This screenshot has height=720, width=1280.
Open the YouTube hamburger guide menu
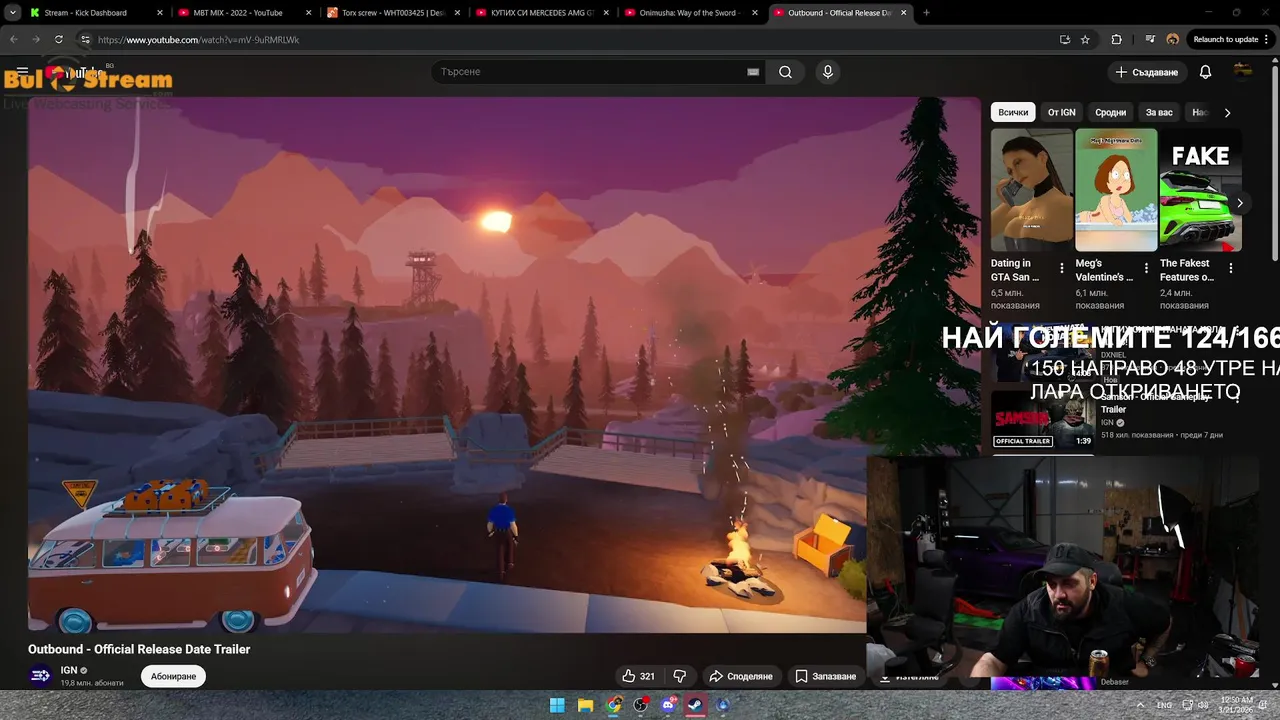(22, 72)
